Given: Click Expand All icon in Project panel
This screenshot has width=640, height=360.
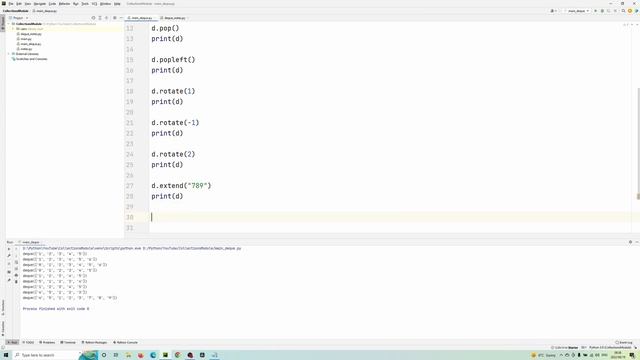Looking at the screenshot, I should (100, 18).
